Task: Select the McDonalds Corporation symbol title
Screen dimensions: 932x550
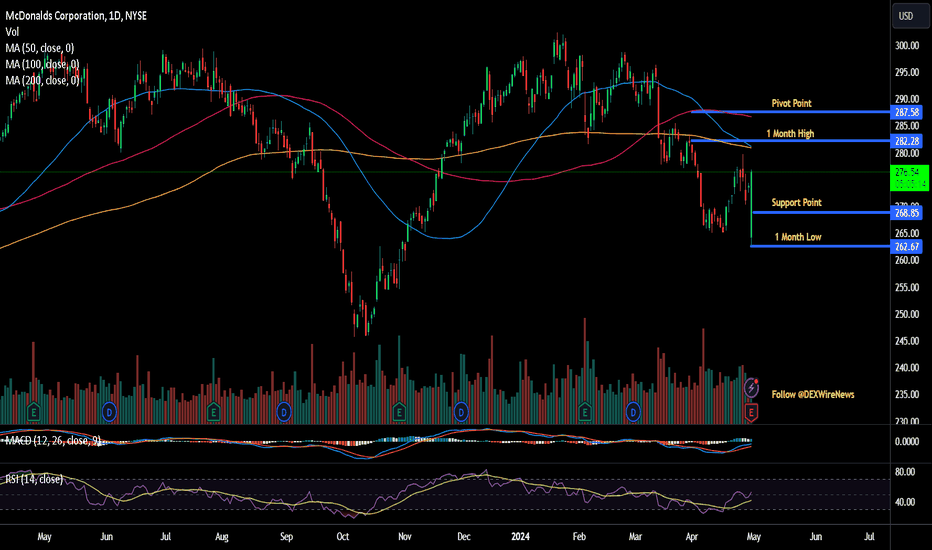Action: pos(76,16)
